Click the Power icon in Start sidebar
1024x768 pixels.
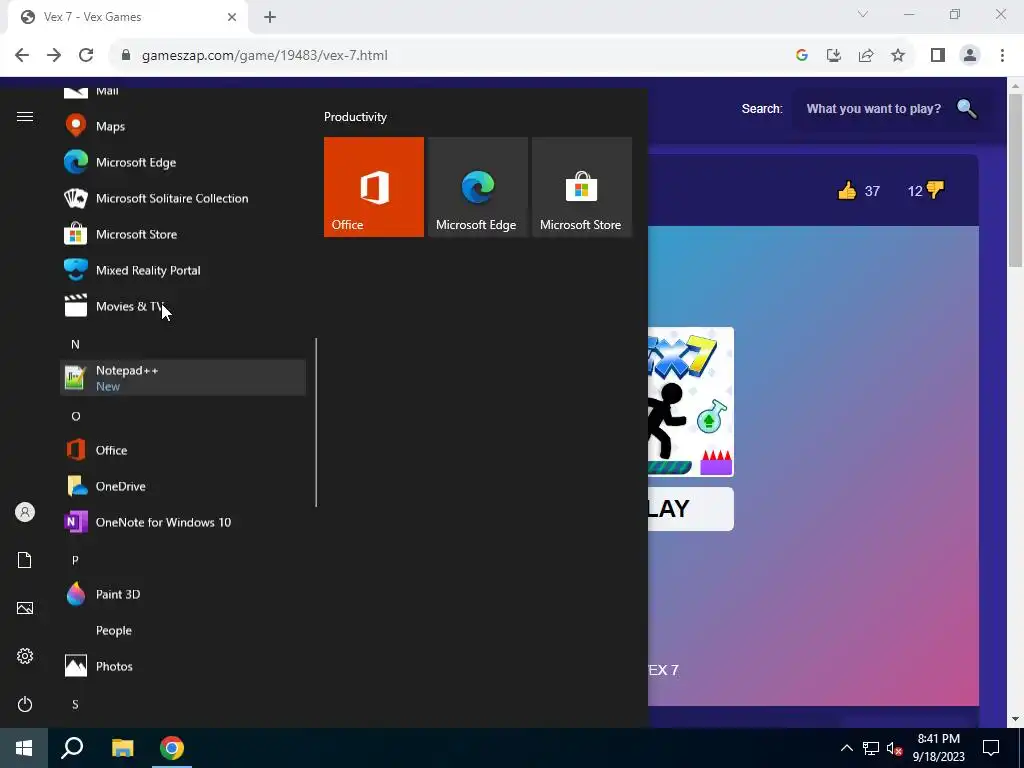(x=25, y=704)
